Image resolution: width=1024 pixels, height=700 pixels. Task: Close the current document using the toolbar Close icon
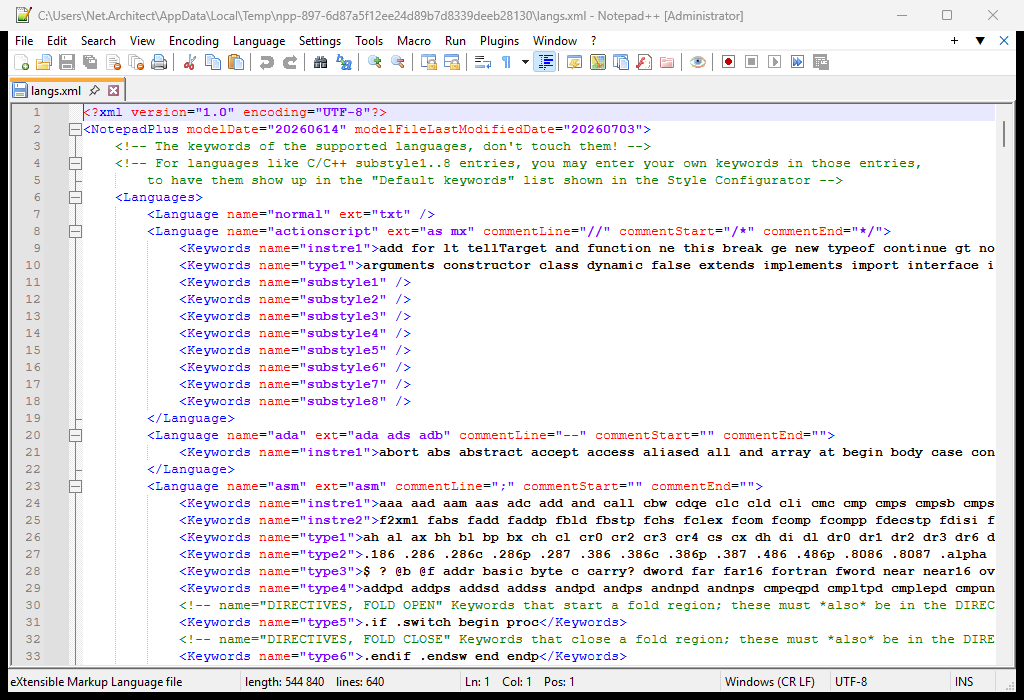113,62
